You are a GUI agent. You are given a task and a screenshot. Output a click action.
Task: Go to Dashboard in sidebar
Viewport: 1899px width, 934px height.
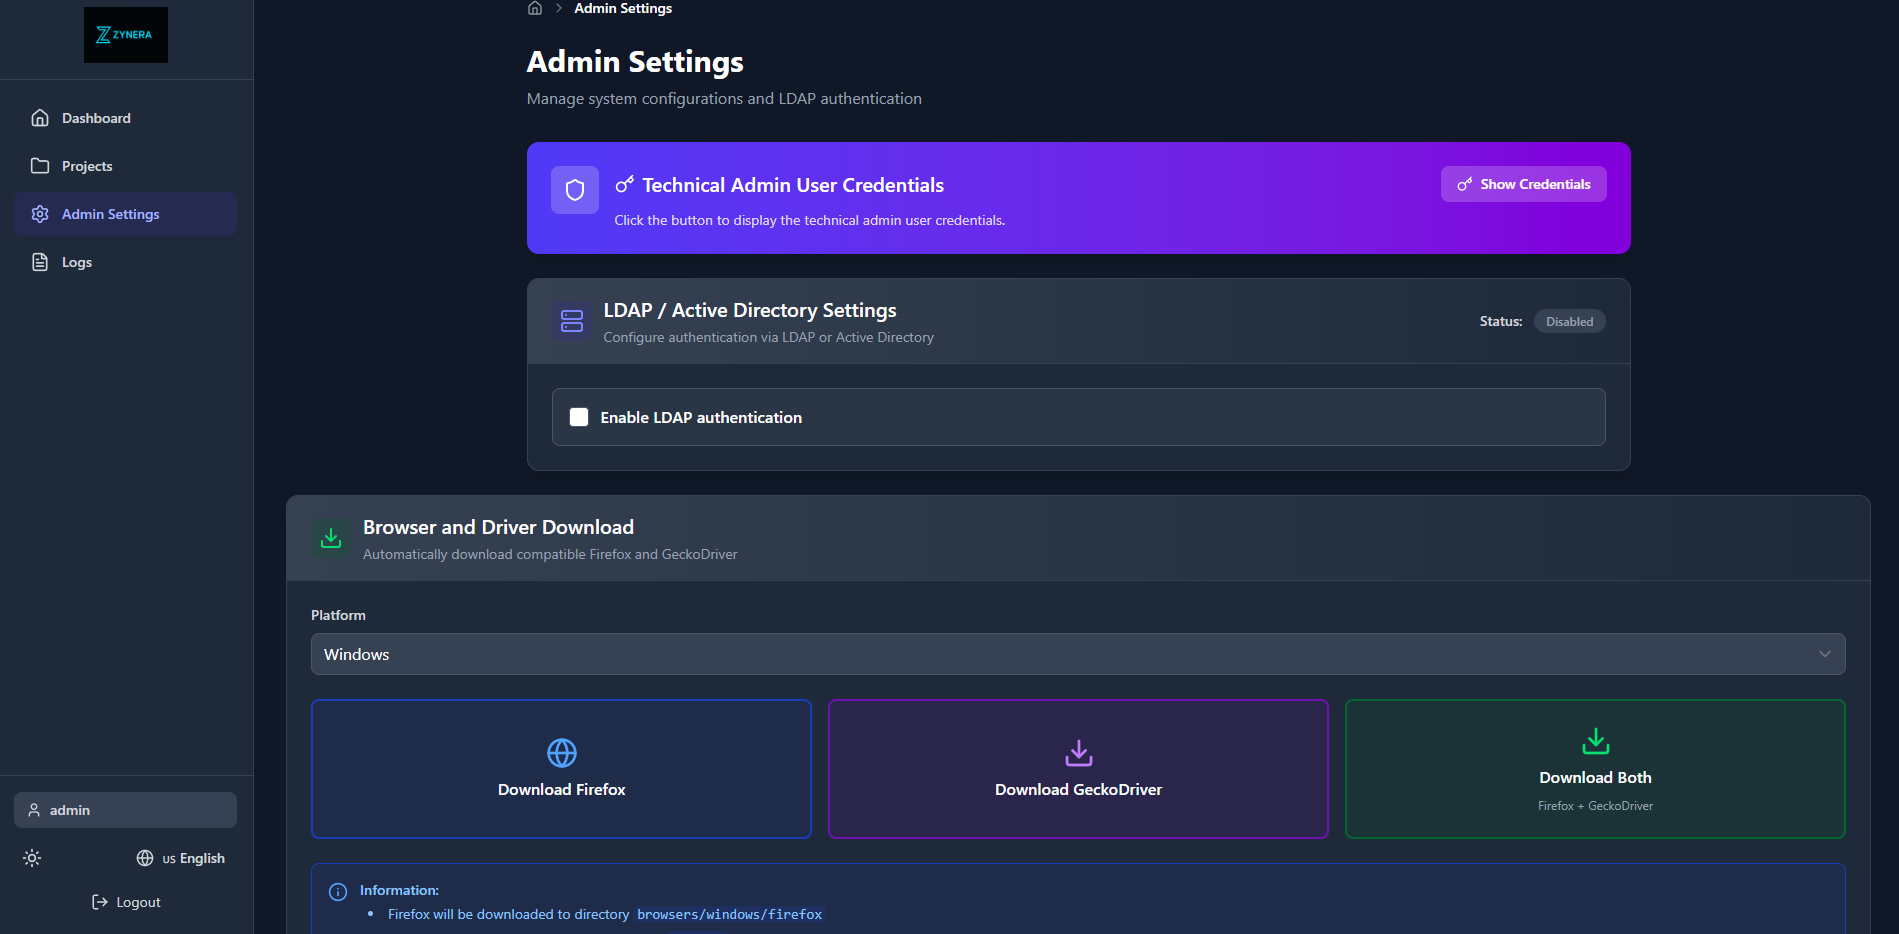[96, 118]
